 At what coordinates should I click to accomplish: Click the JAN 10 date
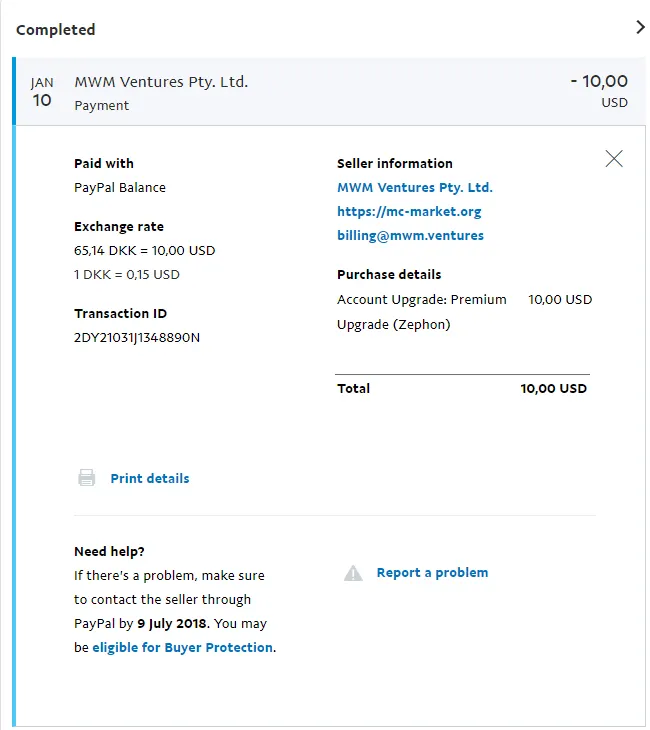click(42, 92)
